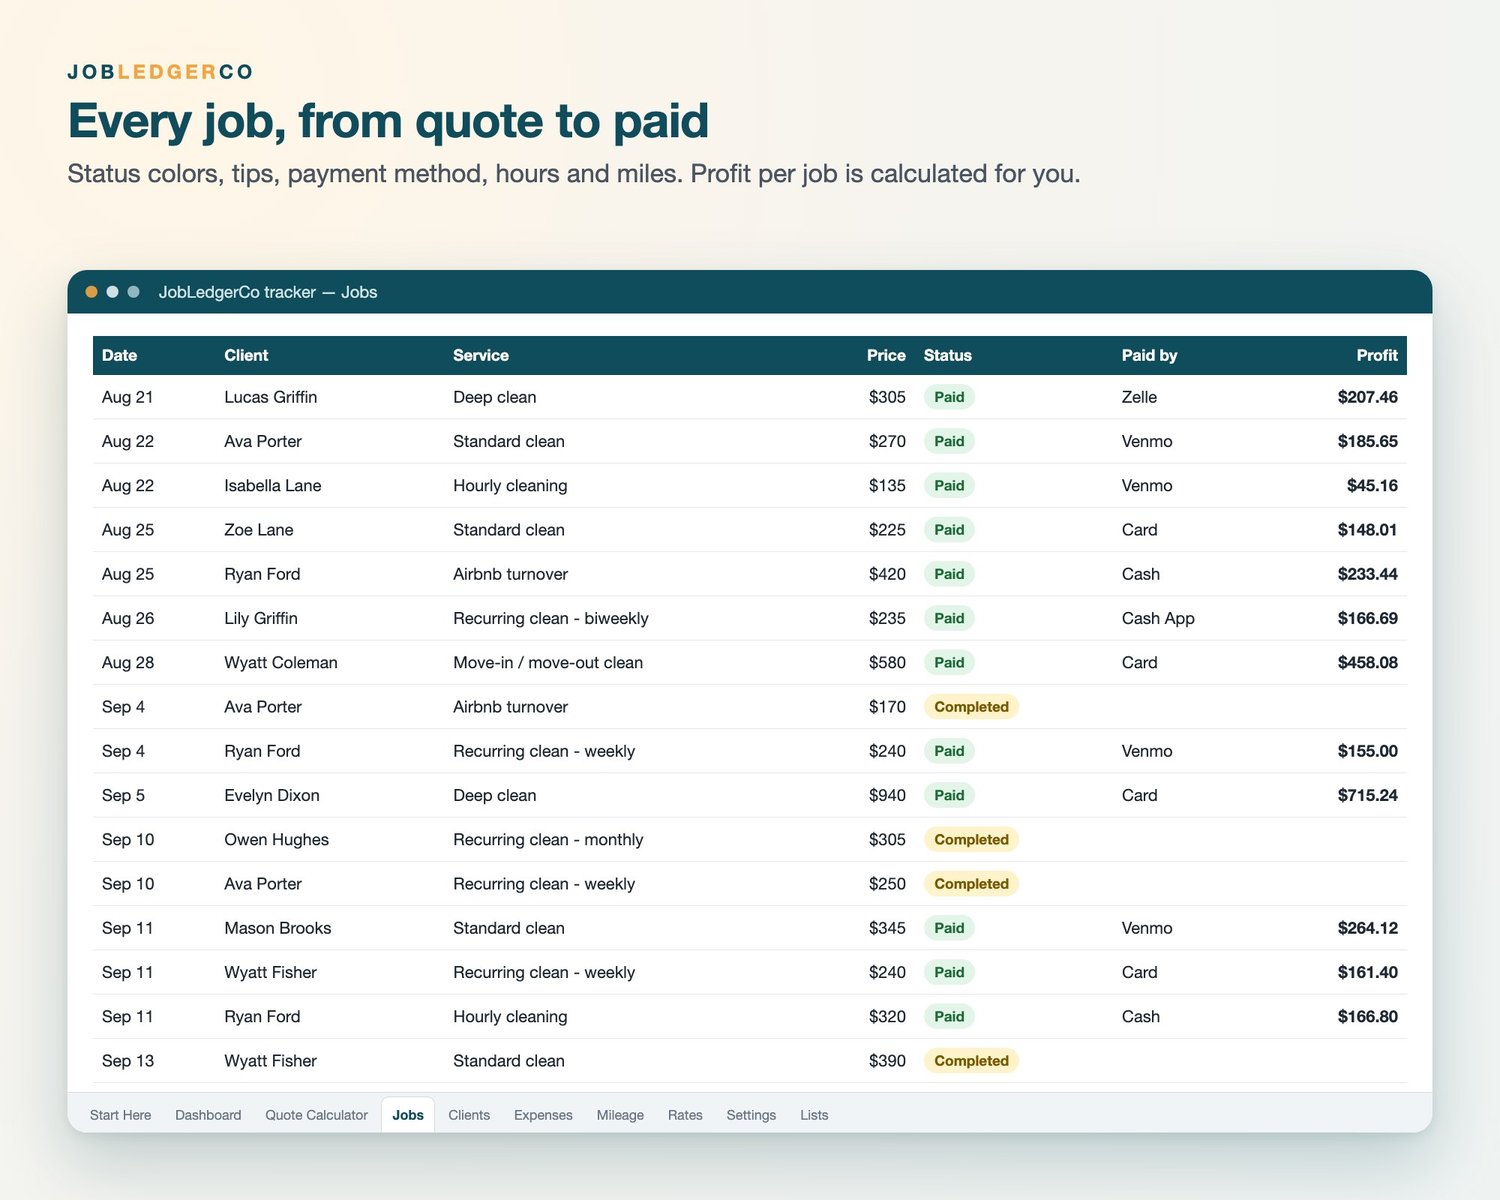
Task: Switch to the Lists tab
Action: coord(814,1115)
